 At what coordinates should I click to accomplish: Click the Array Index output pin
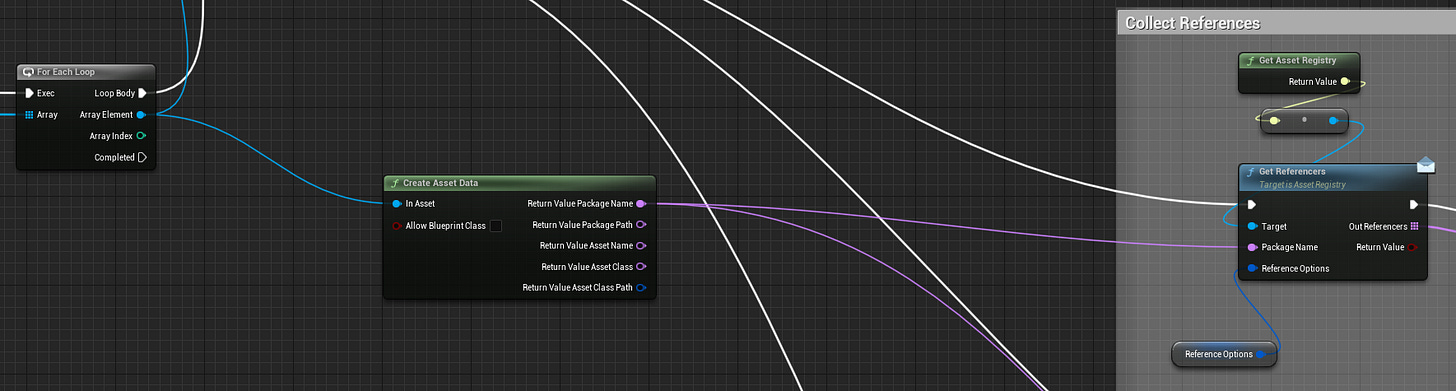141,136
